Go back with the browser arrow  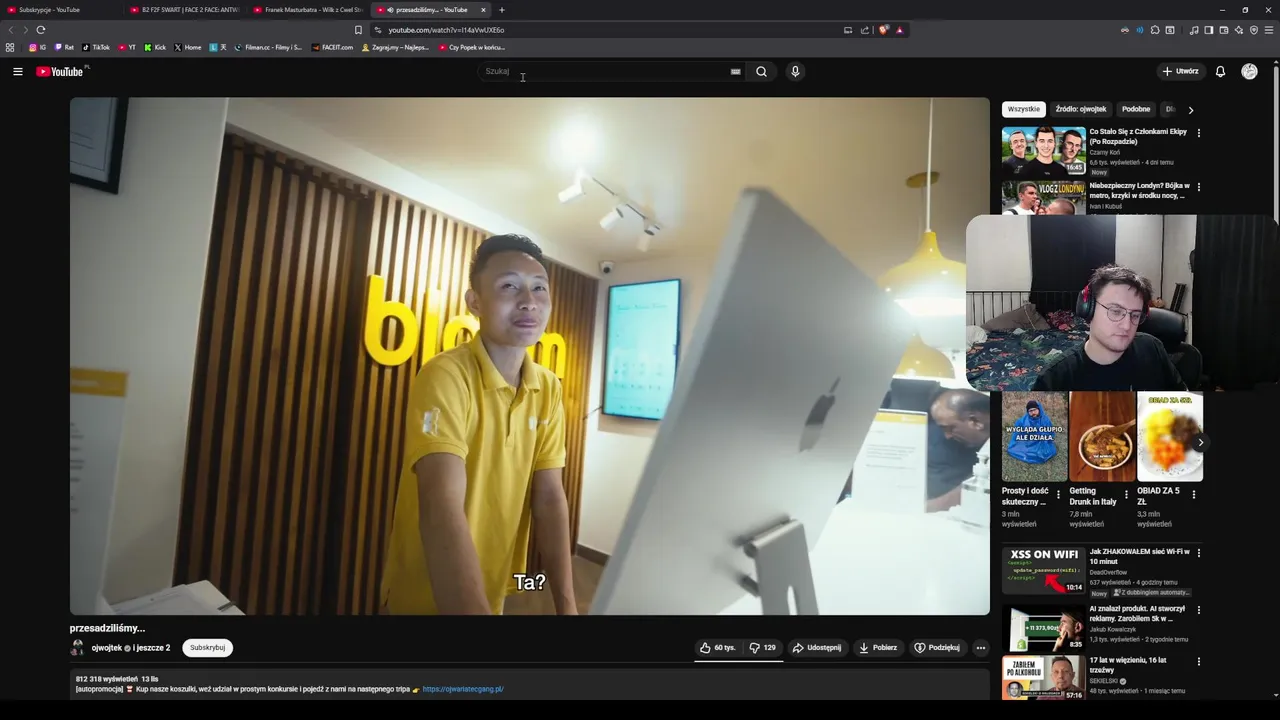(11, 30)
